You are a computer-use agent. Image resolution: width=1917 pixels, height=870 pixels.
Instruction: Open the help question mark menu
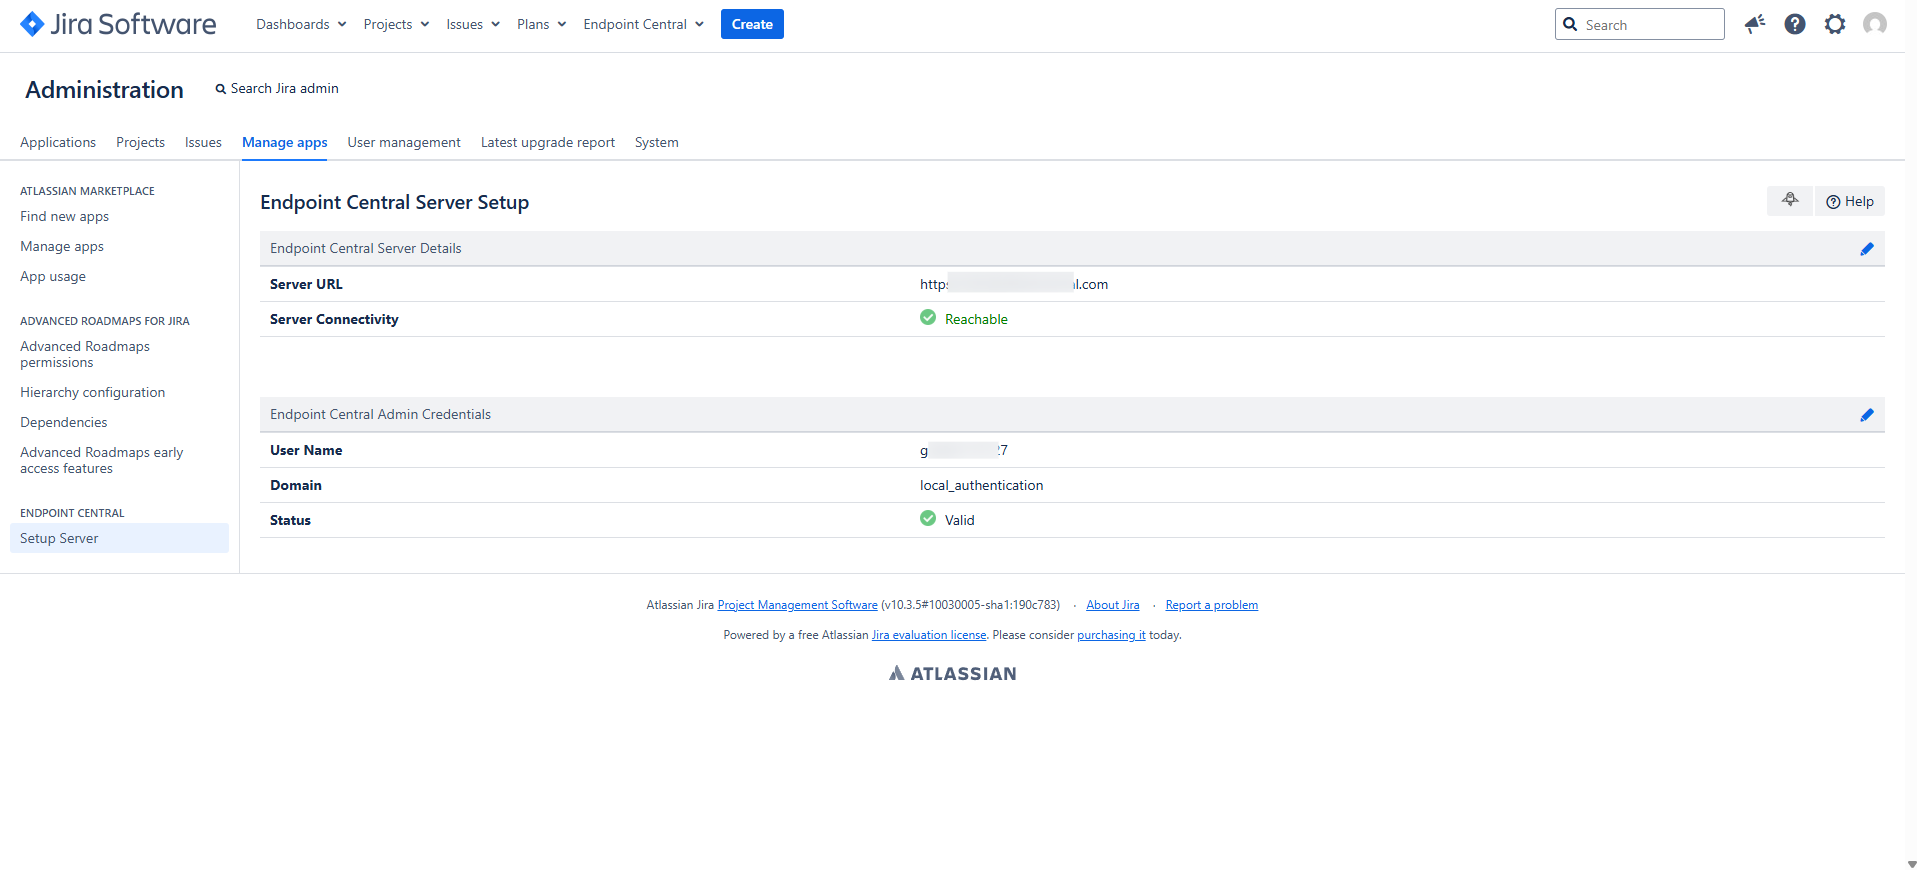click(x=1795, y=24)
